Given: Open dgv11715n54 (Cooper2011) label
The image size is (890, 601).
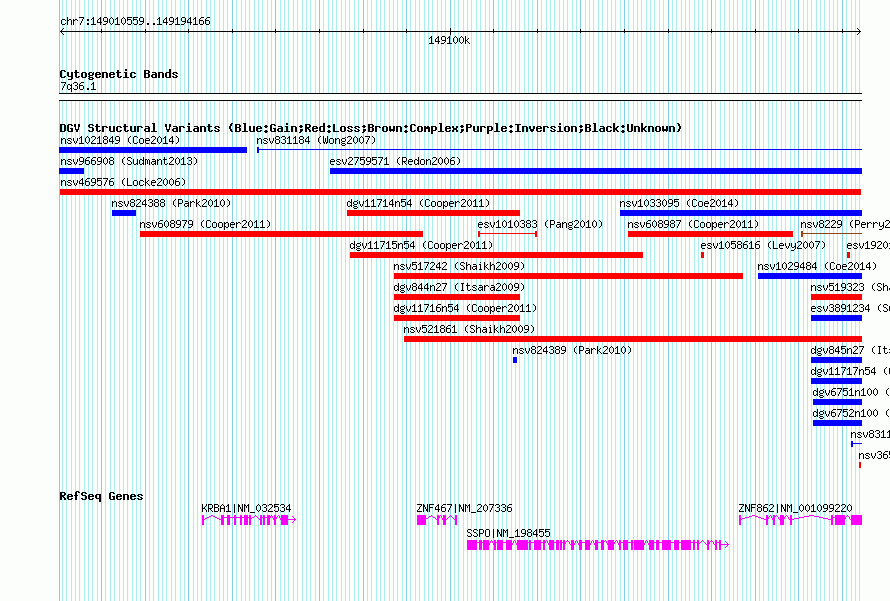Looking at the screenshot, I should coord(421,245).
